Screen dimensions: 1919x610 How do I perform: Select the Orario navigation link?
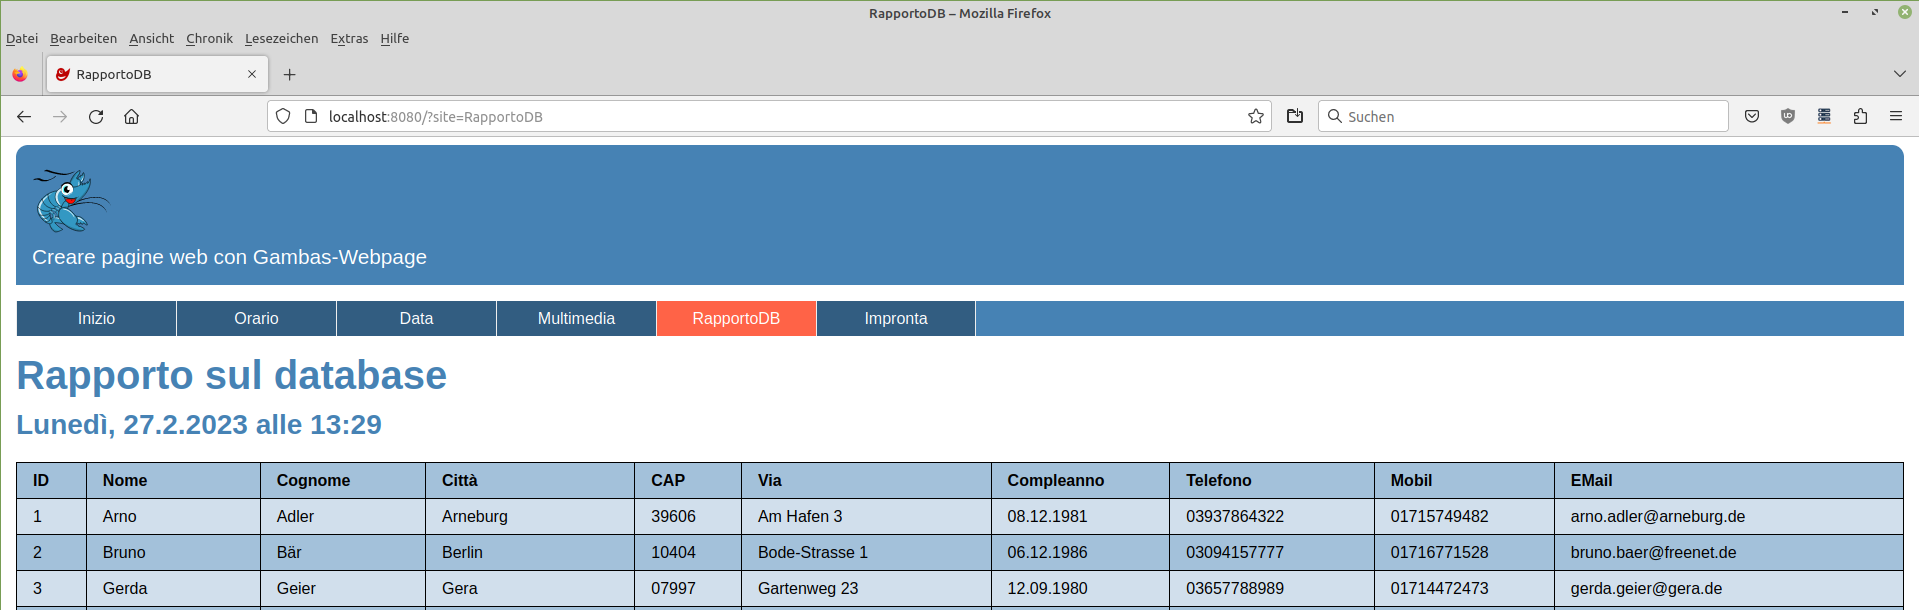pyautogui.click(x=256, y=319)
